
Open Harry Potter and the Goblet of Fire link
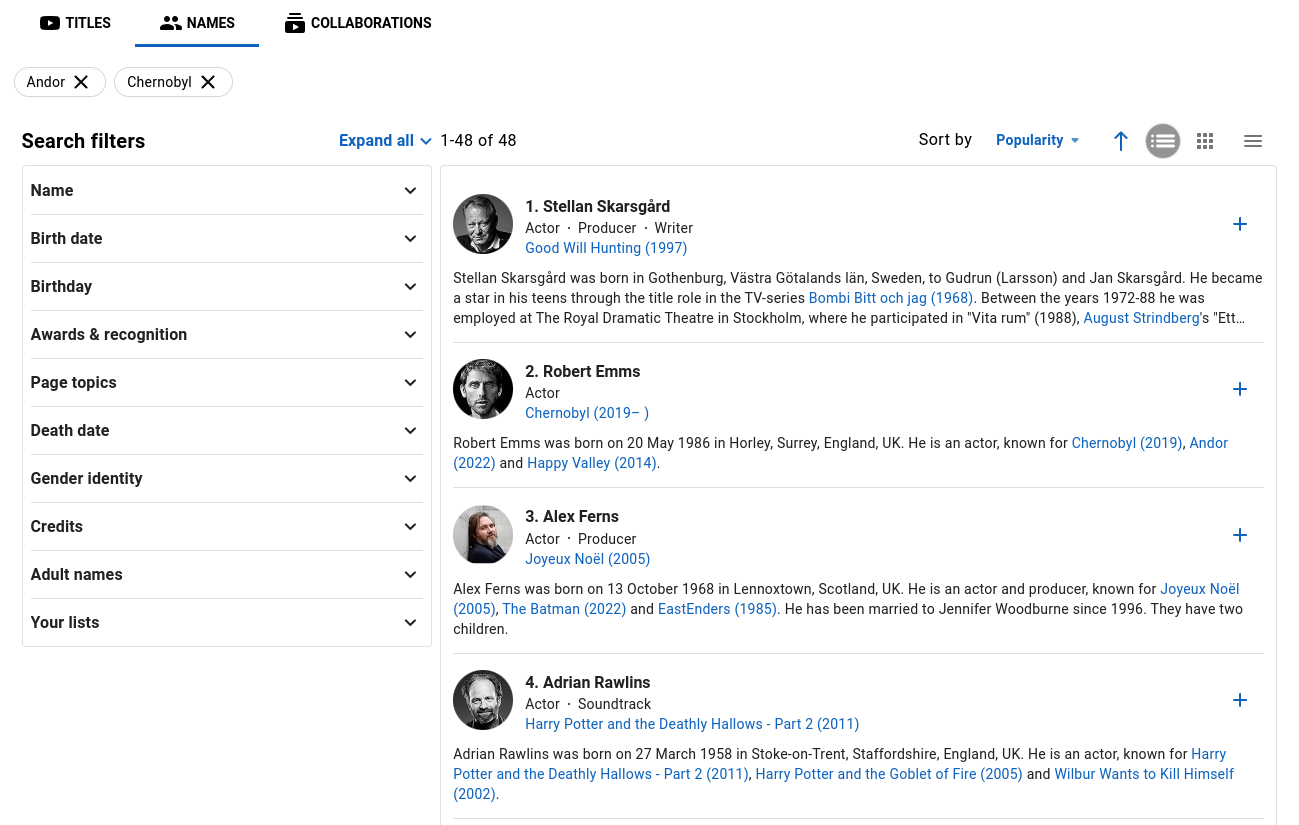click(x=889, y=774)
